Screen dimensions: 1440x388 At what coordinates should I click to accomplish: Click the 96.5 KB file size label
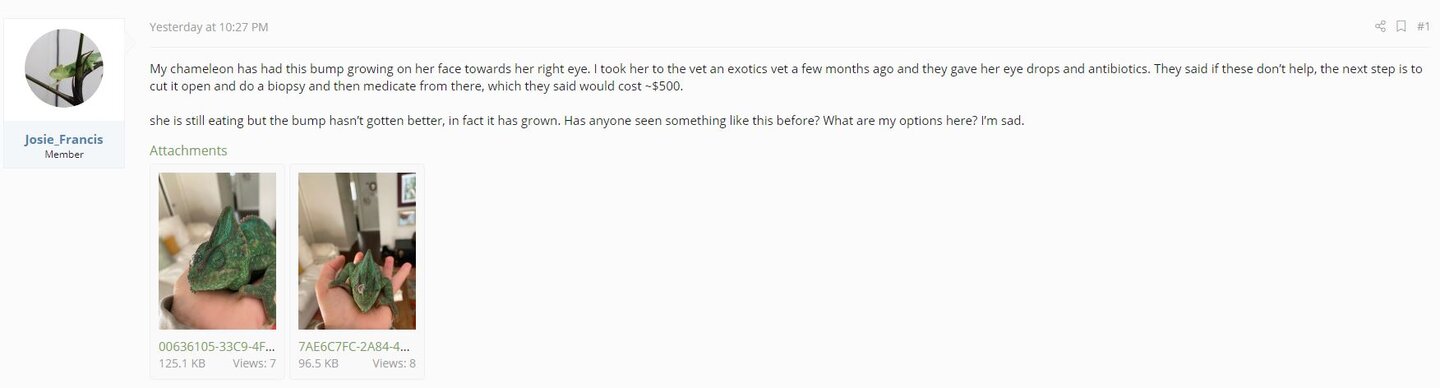click(x=318, y=363)
